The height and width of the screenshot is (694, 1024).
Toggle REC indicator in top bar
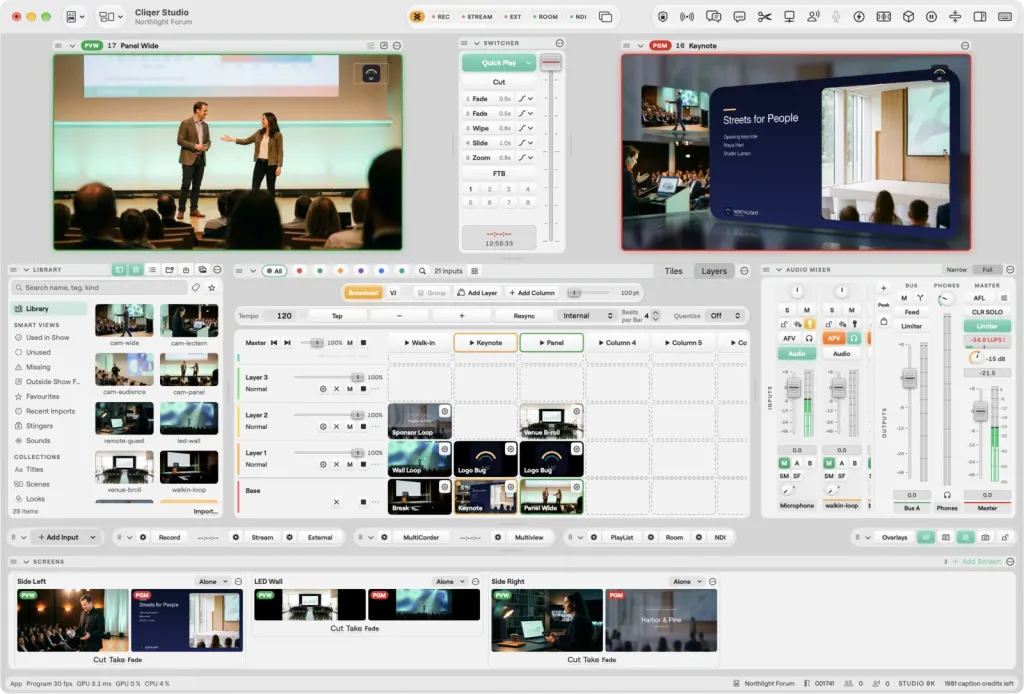(x=441, y=17)
